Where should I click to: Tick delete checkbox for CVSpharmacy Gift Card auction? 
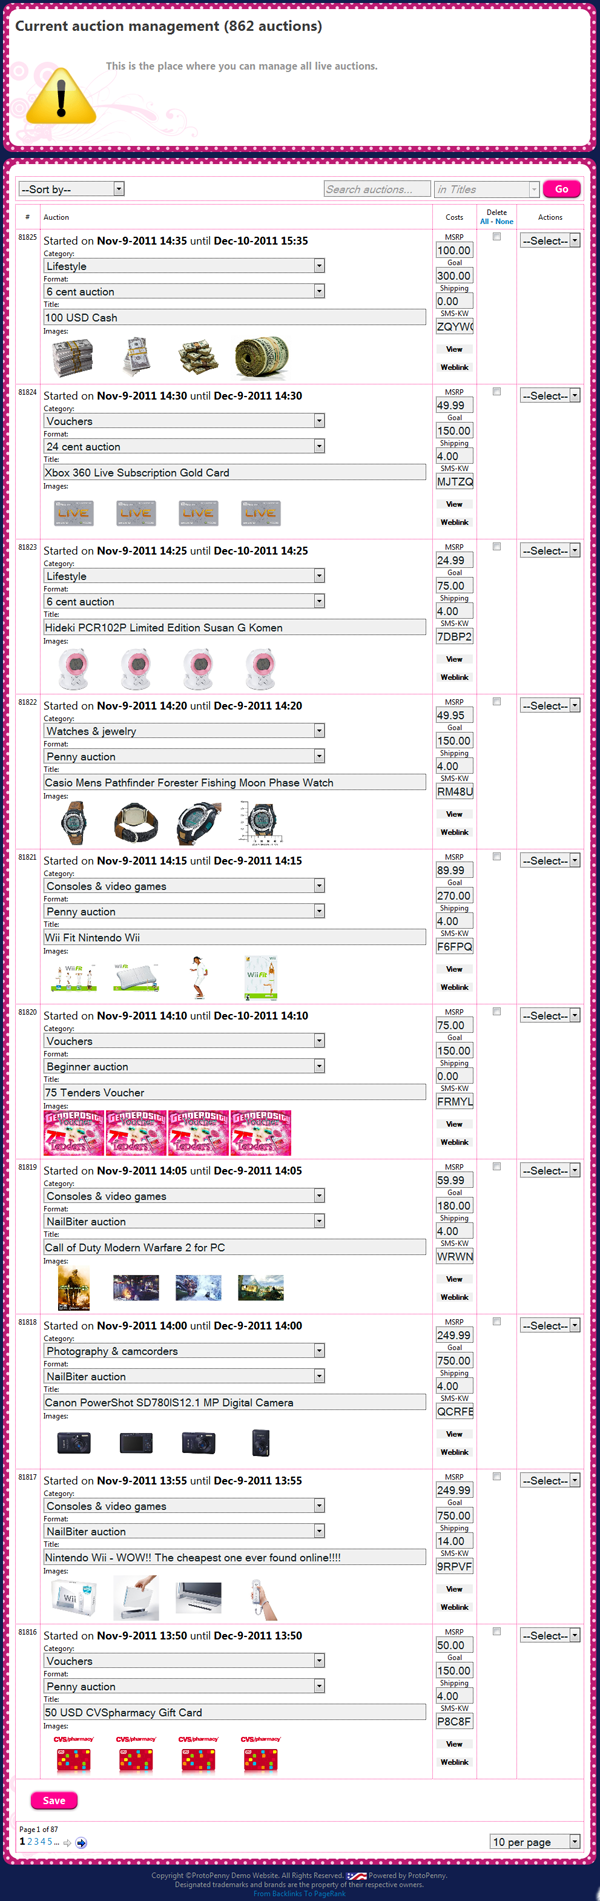[497, 1632]
